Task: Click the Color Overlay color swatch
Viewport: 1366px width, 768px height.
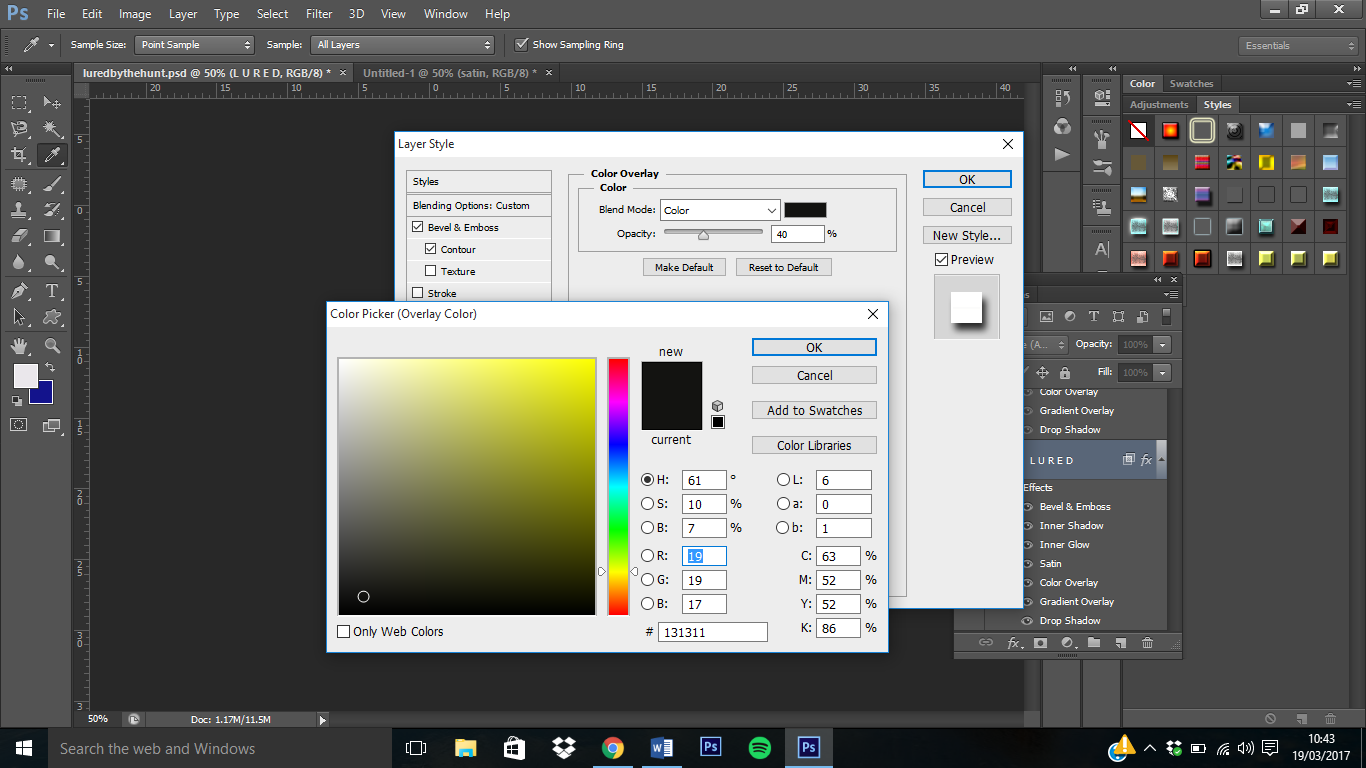Action: pos(805,210)
